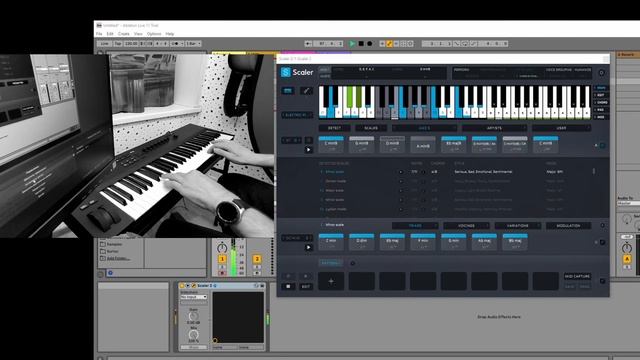The height and width of the screenshot is (360, 640).
Task: Adjust lower knob on Scaler device panel
Action: [193, 335]
